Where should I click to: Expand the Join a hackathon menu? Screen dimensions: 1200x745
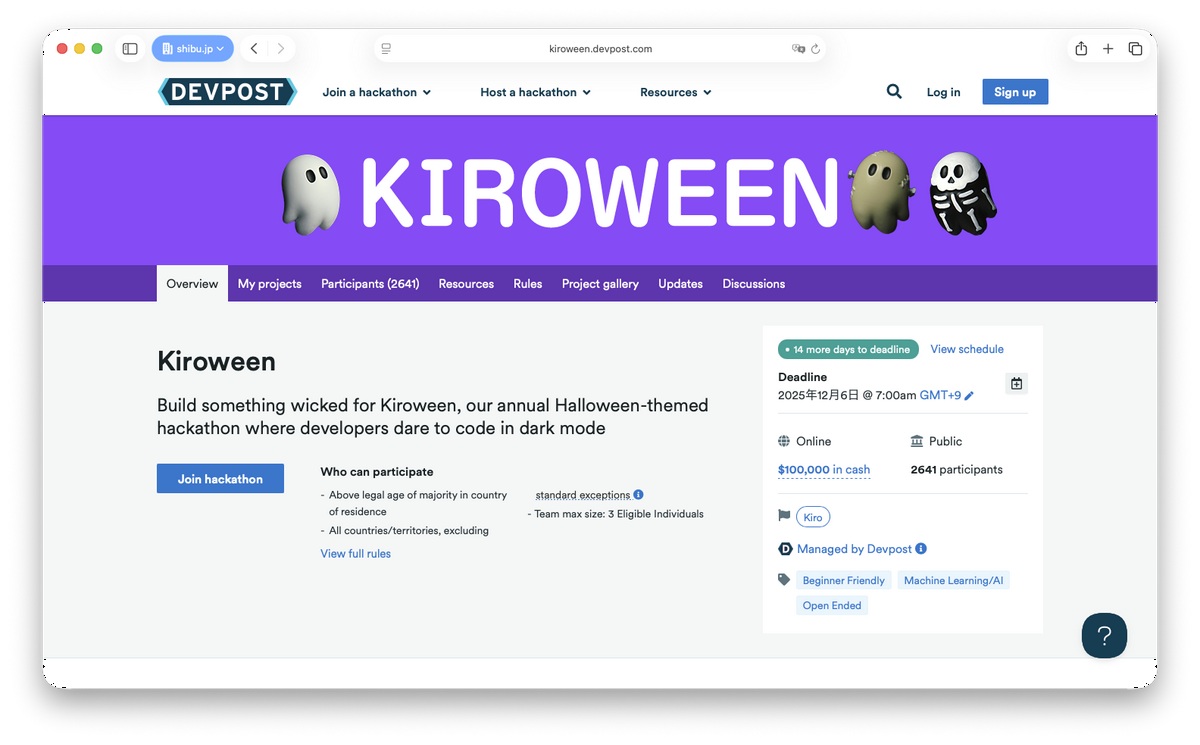376,92
